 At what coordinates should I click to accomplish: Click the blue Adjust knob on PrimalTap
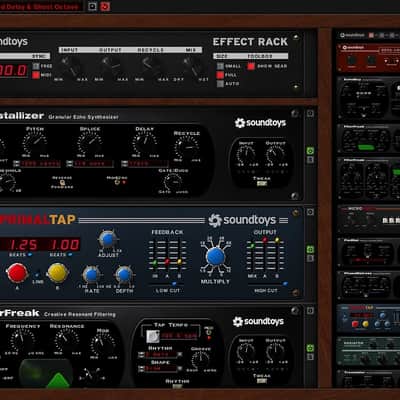click(x=107, y=239)
